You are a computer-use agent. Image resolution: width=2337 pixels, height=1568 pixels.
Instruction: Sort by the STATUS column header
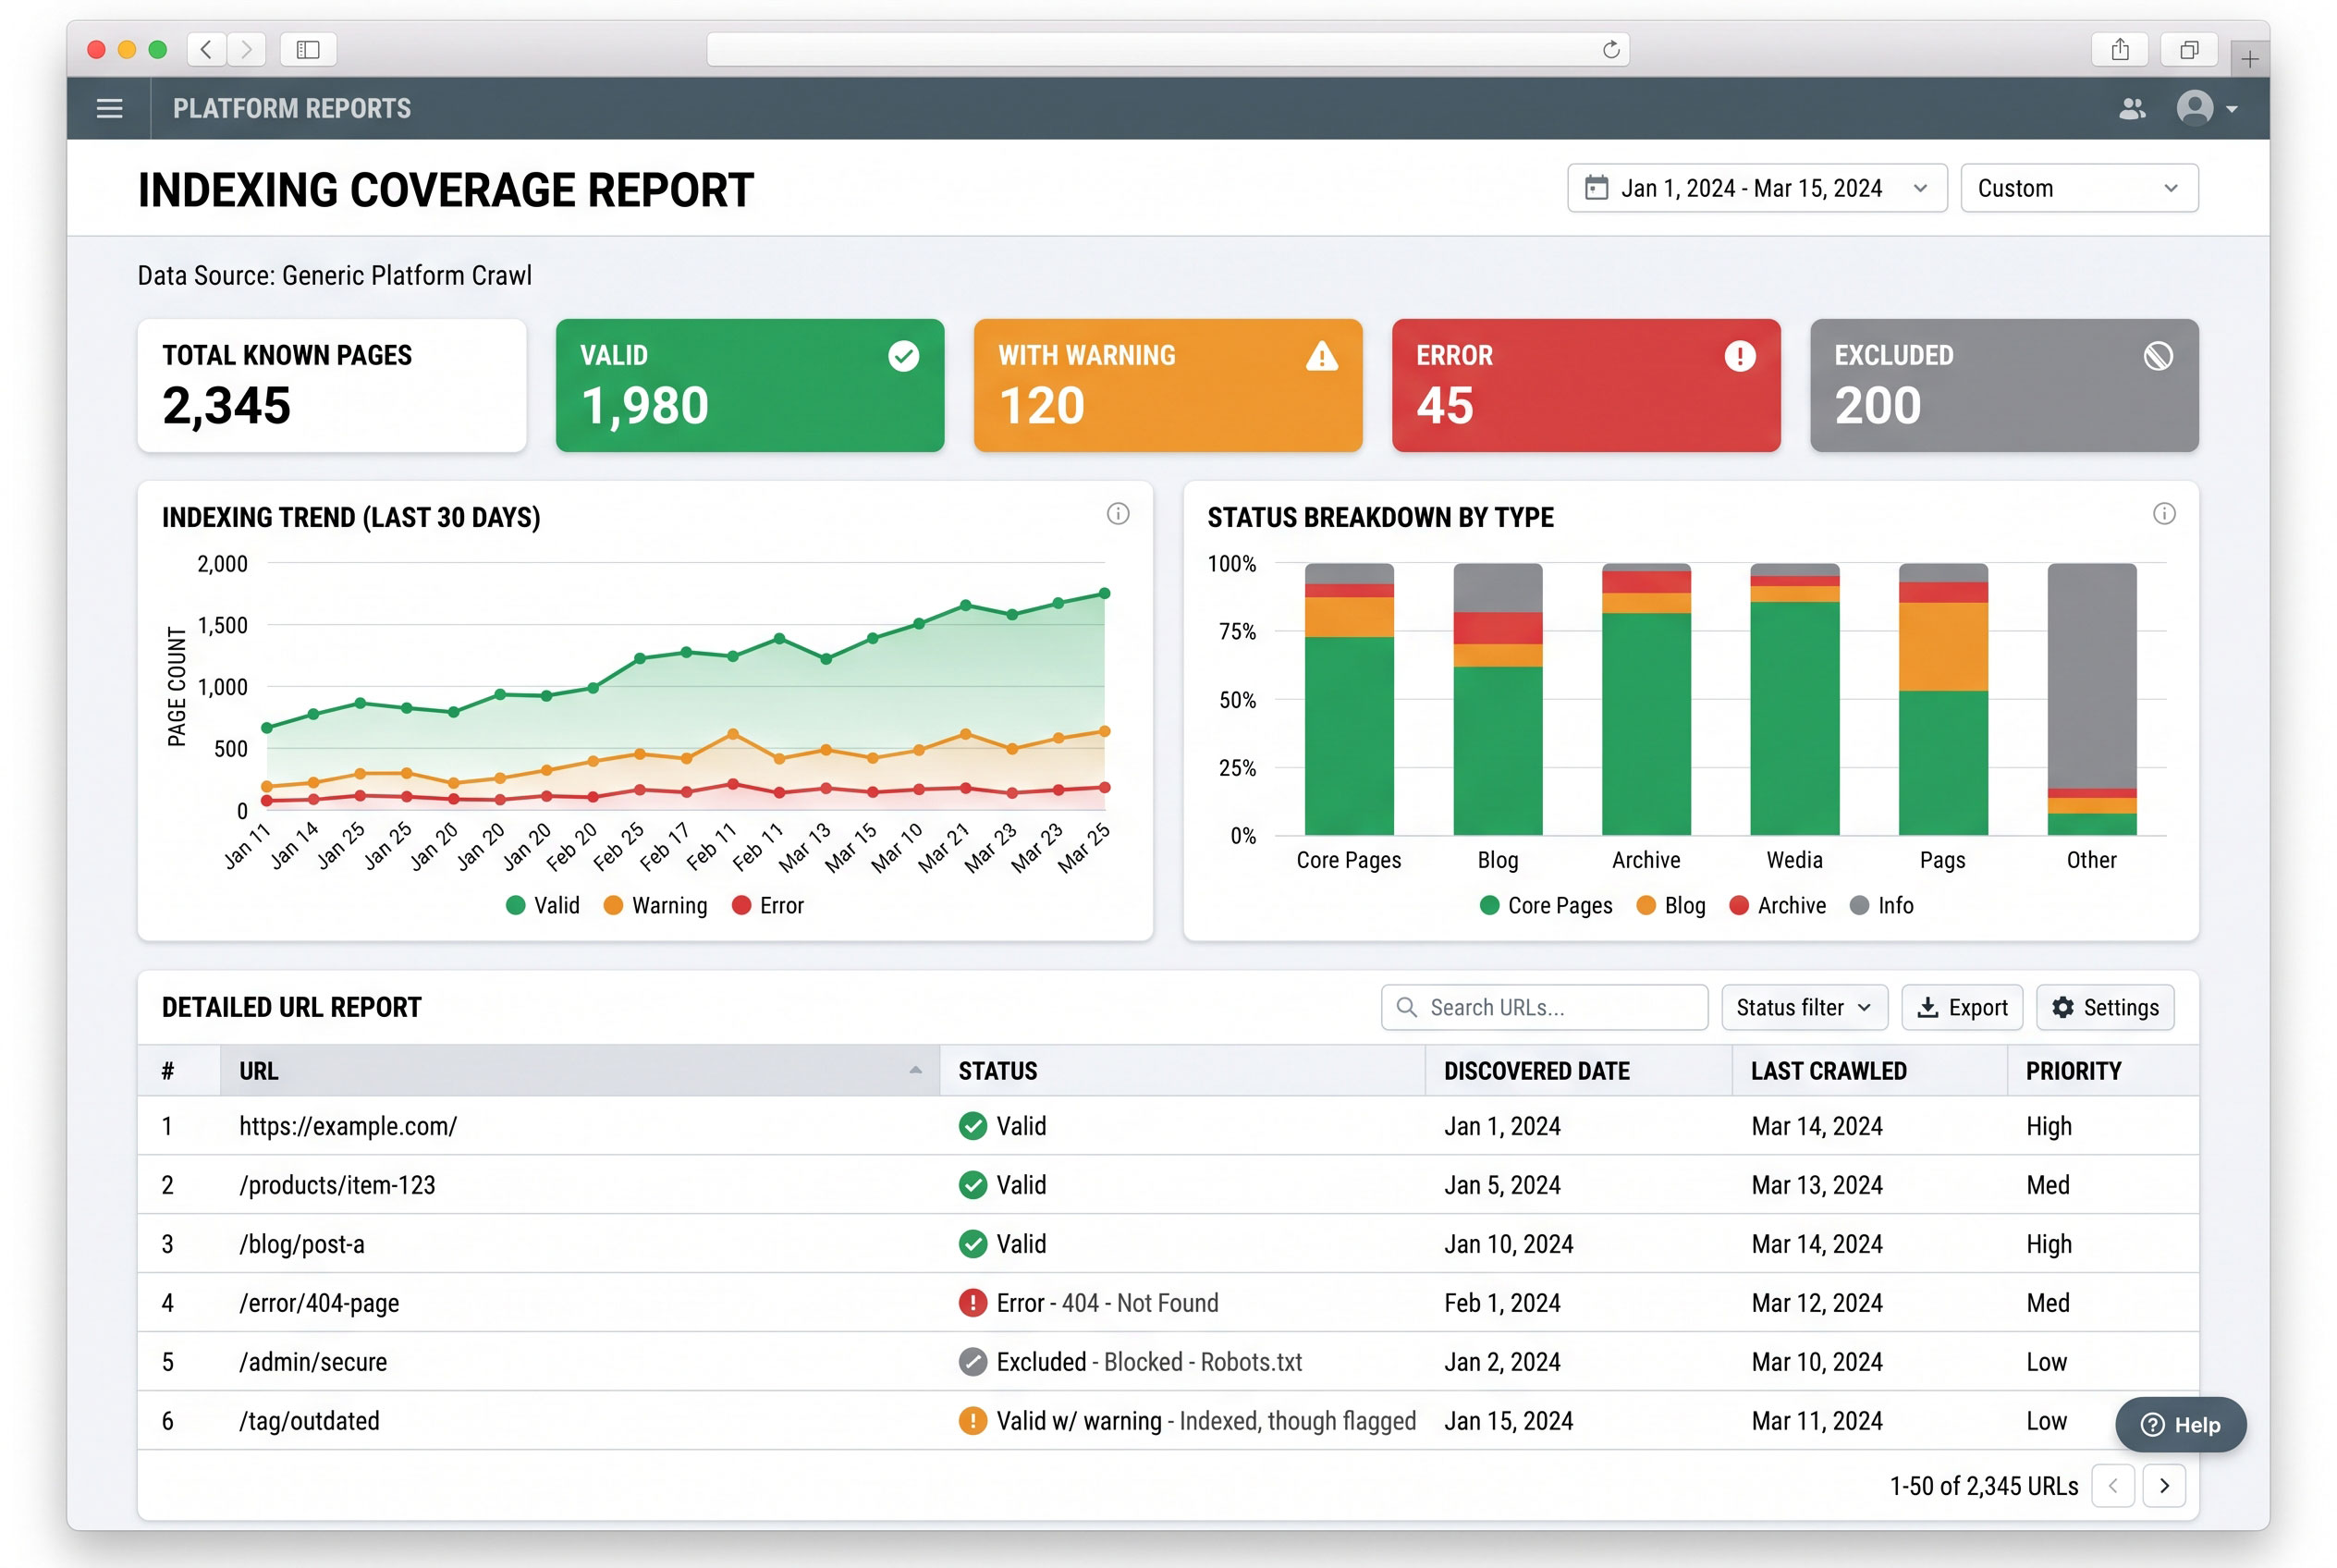click(x=1181, y=1070)
